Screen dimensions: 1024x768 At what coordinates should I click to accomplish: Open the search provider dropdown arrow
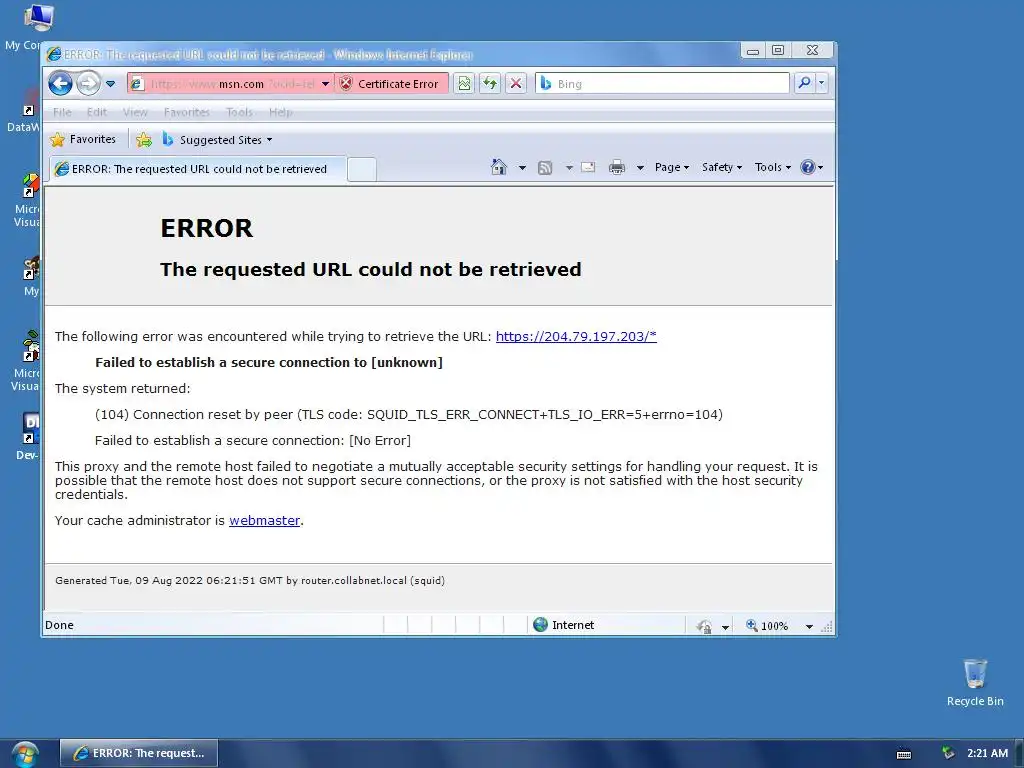click(x=822, y=83)
